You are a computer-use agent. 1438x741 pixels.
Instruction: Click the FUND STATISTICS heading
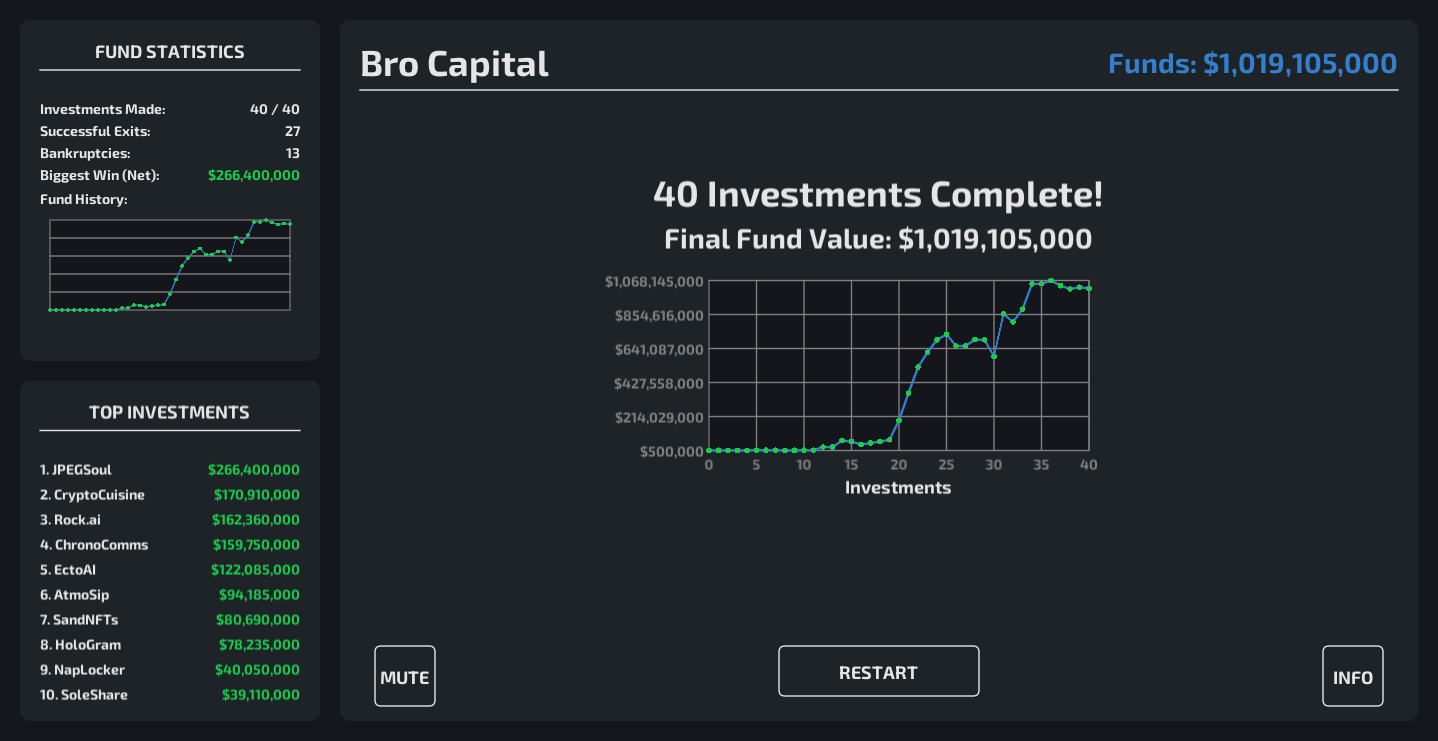[170, 52]
